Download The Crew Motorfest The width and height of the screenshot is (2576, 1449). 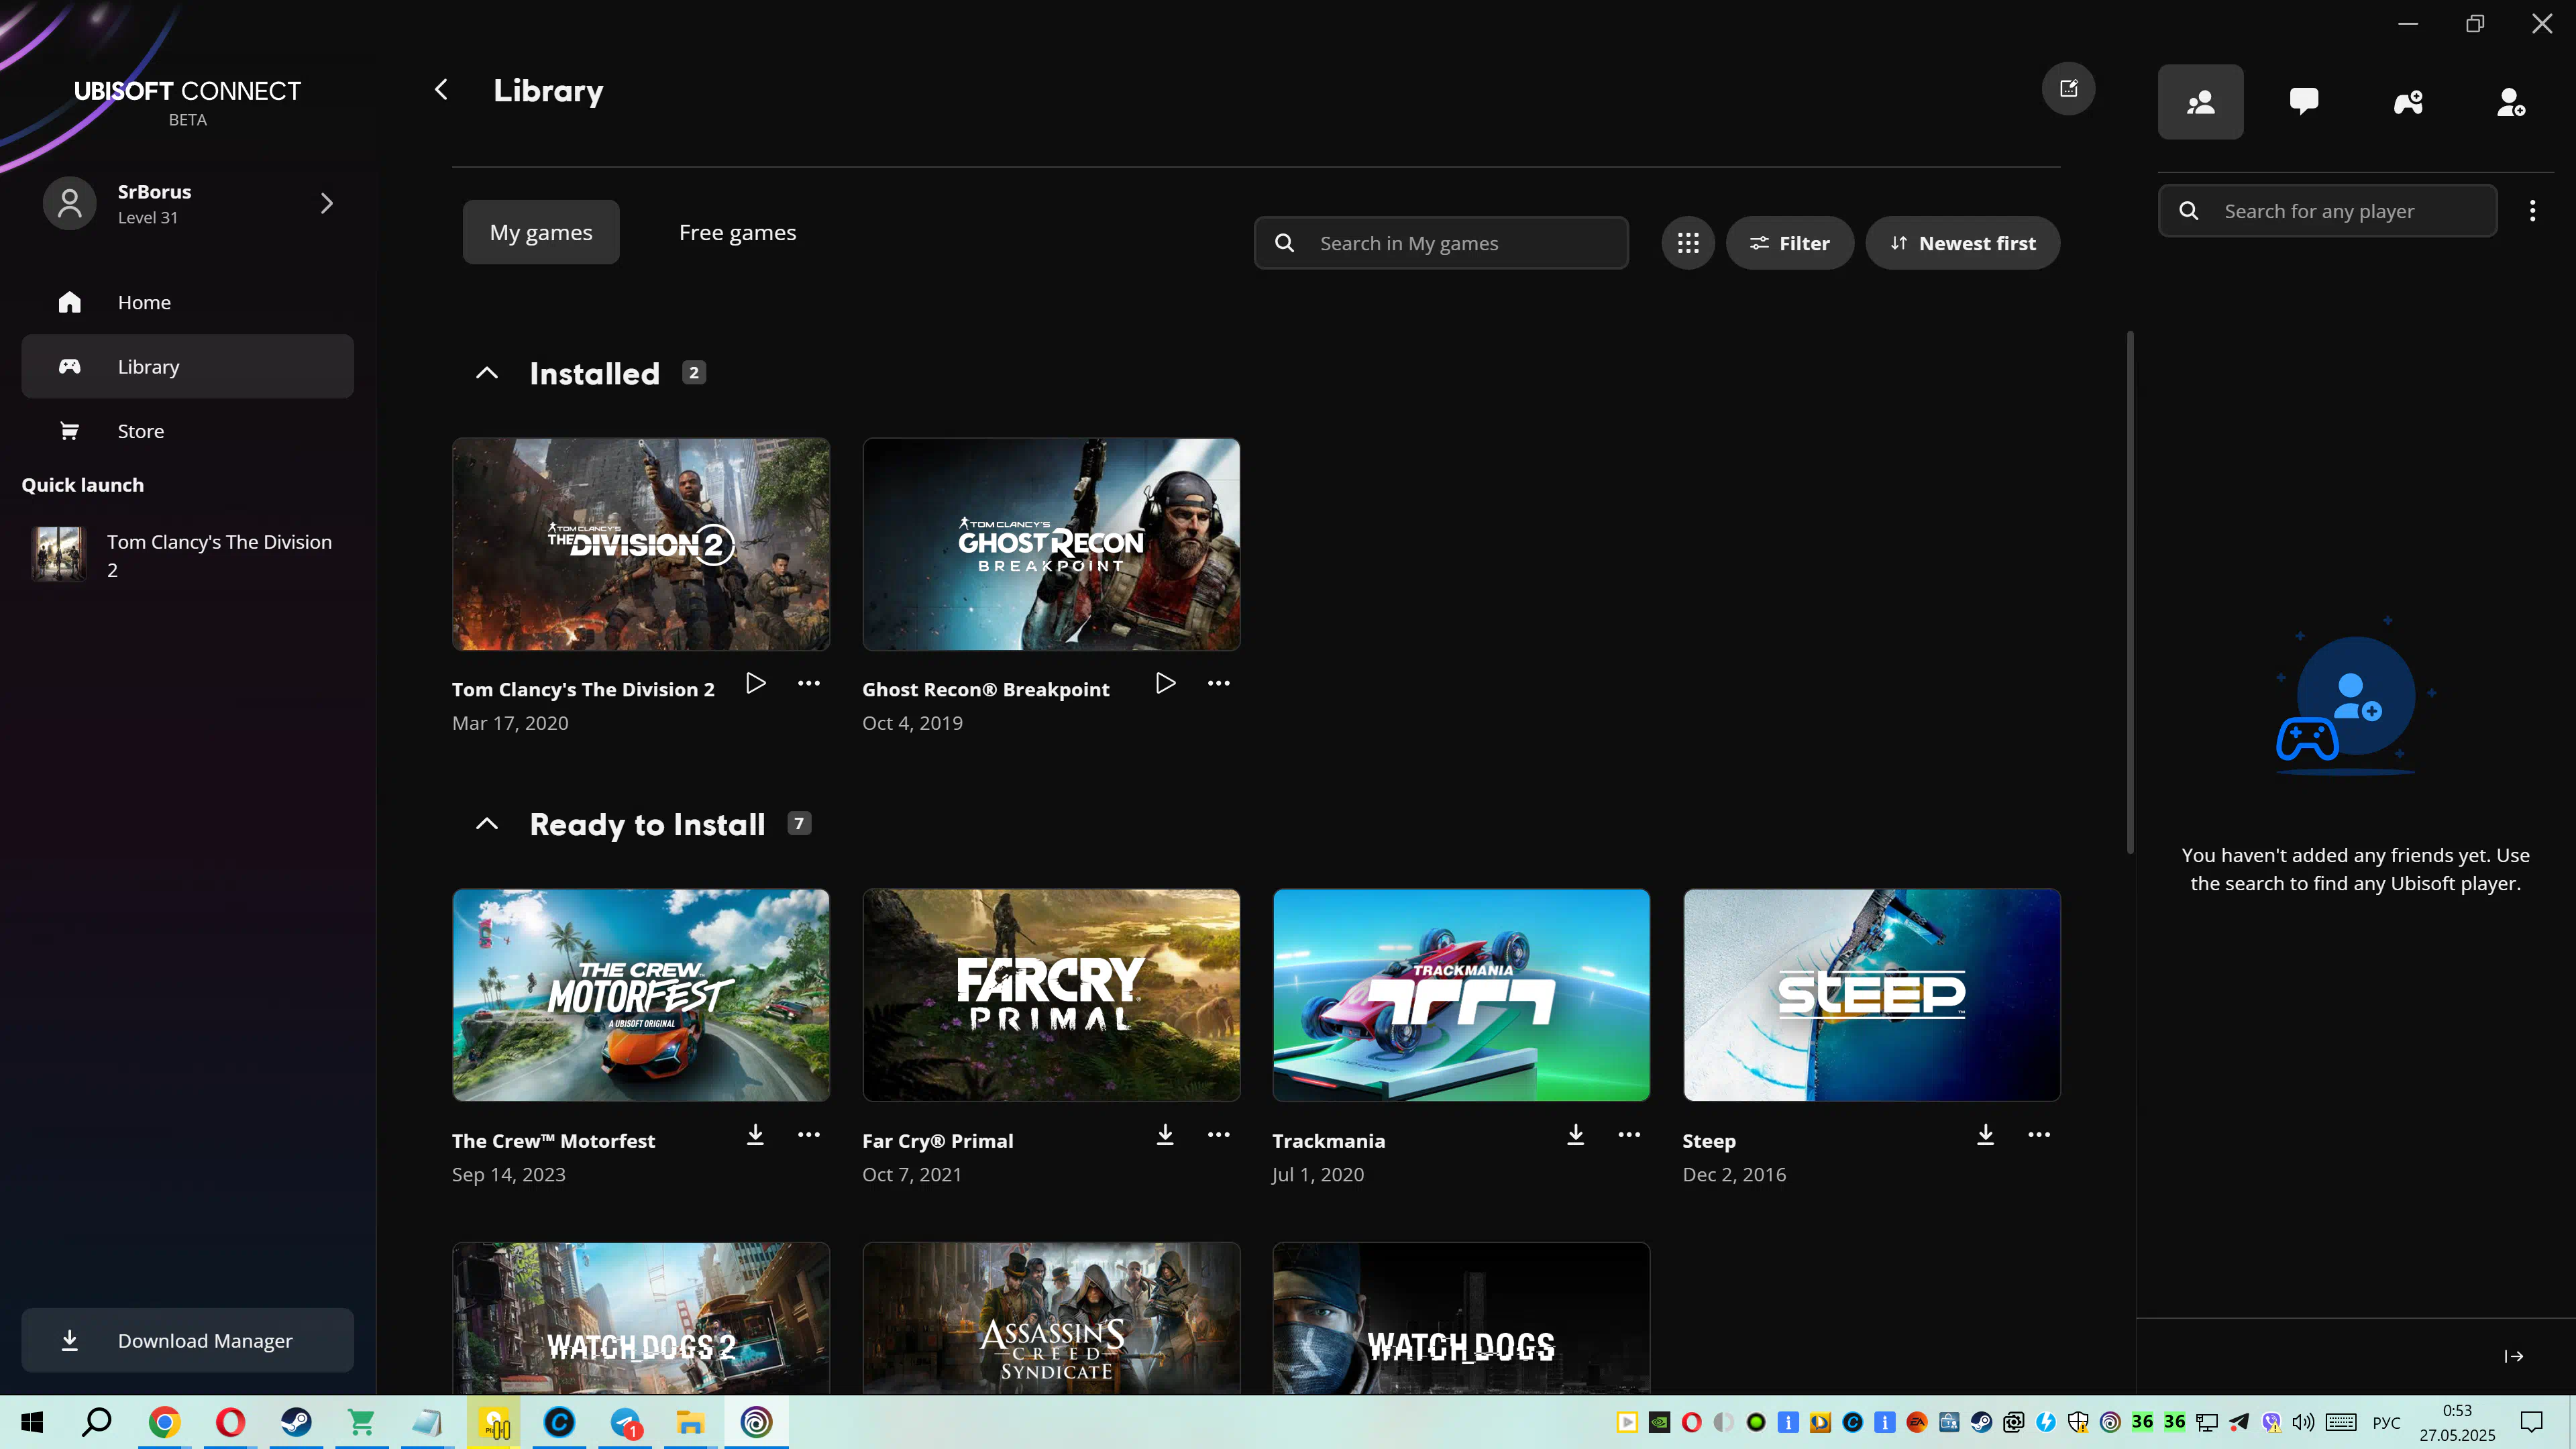[756, 1135]
